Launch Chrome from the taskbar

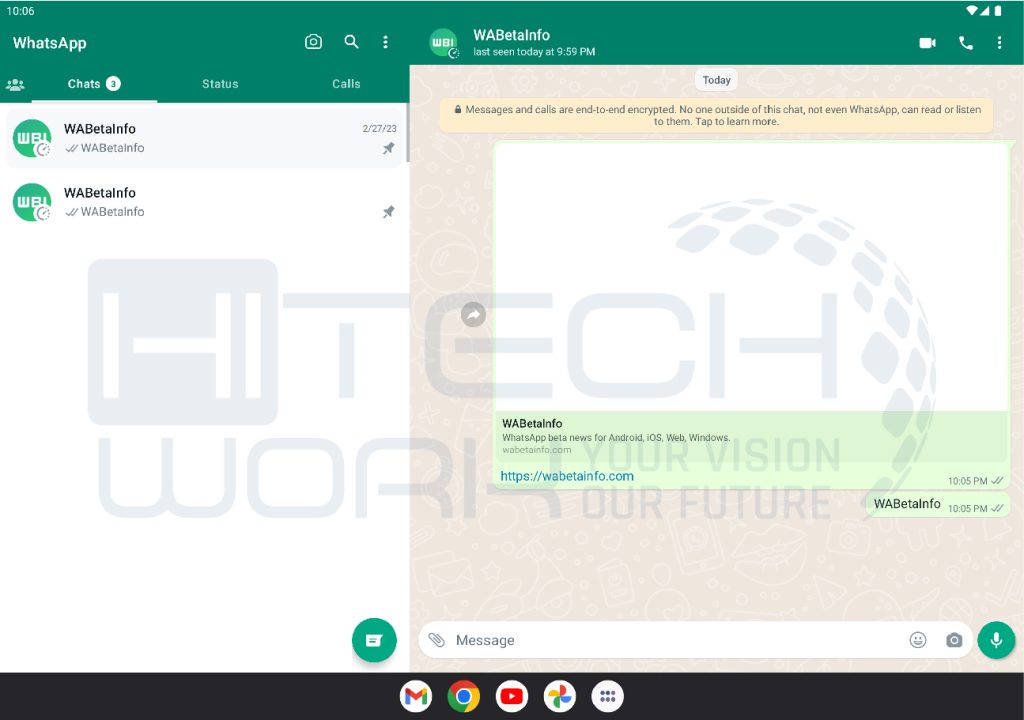[464, 696]
